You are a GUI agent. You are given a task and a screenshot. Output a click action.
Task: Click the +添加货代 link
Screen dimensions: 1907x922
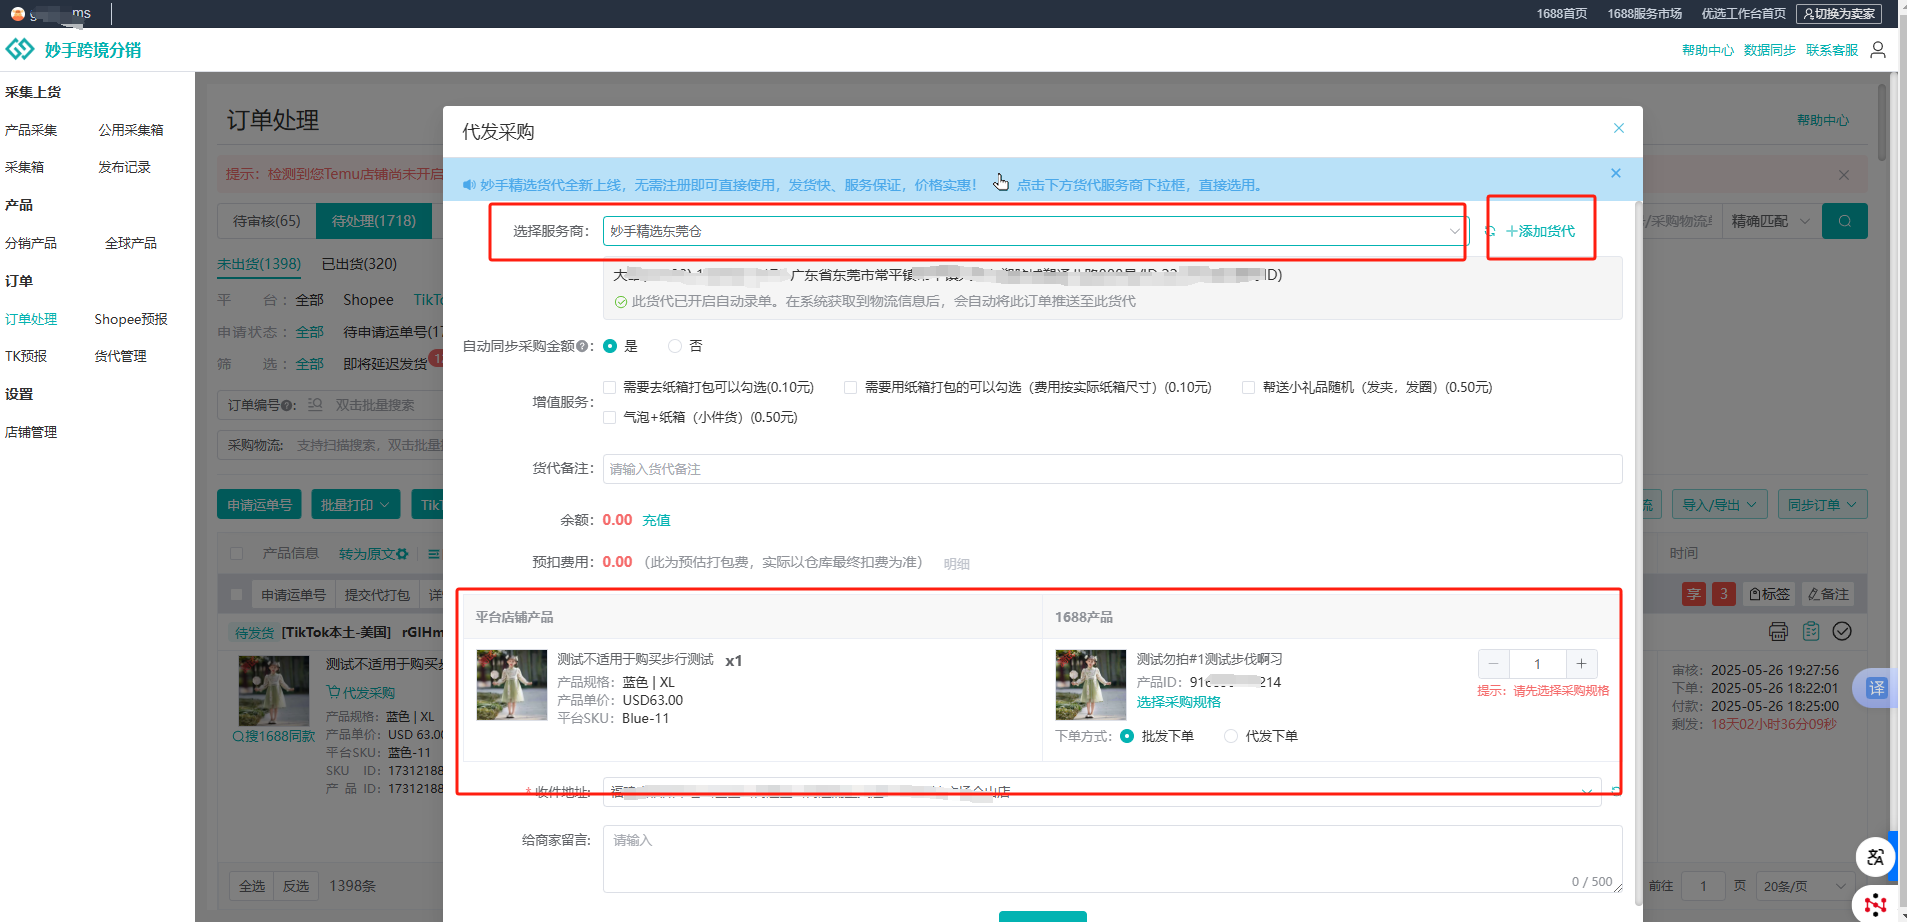click(1540, 231)
